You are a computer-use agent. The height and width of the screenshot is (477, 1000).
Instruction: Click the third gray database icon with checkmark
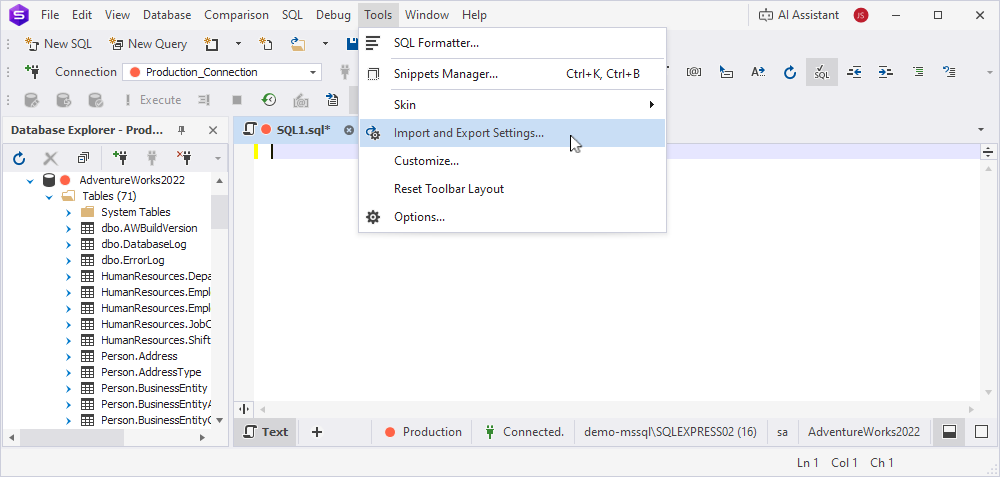(x=95, y=100)
